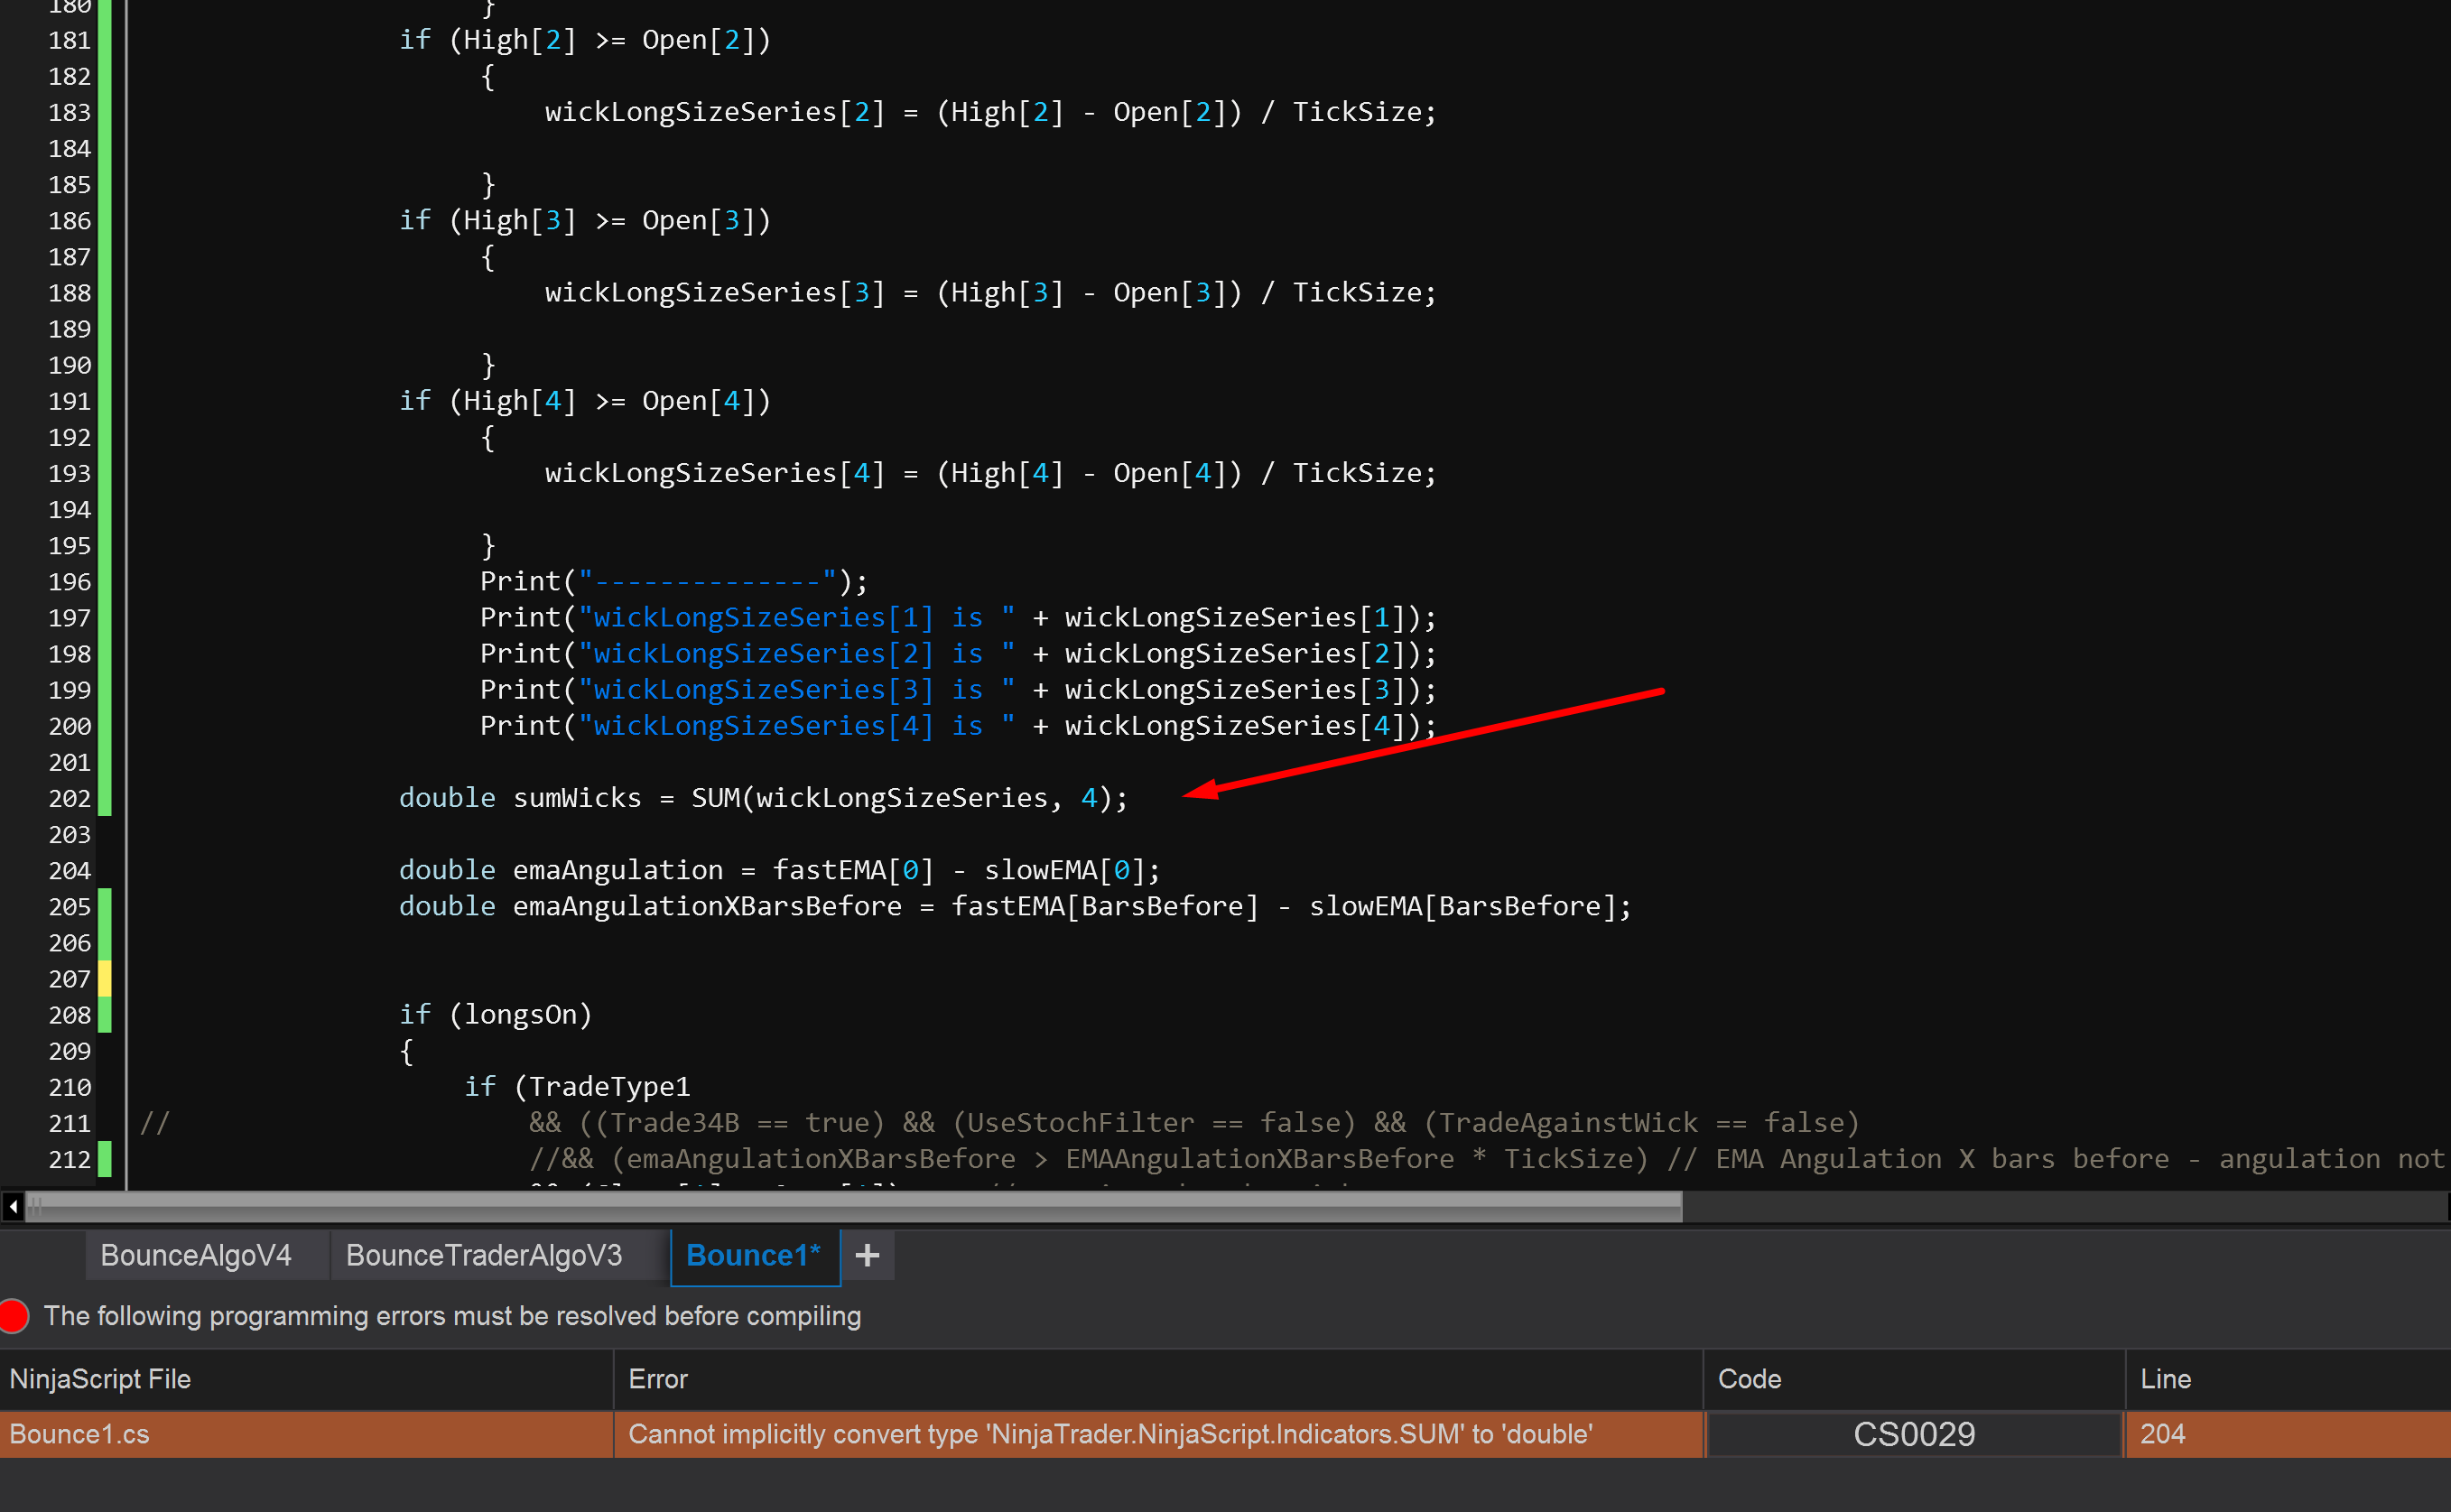The height and width of the screenshot is (1512, 2451).
Task: Click the 'double emaAngulation' code line
Action: coord(779,870)
